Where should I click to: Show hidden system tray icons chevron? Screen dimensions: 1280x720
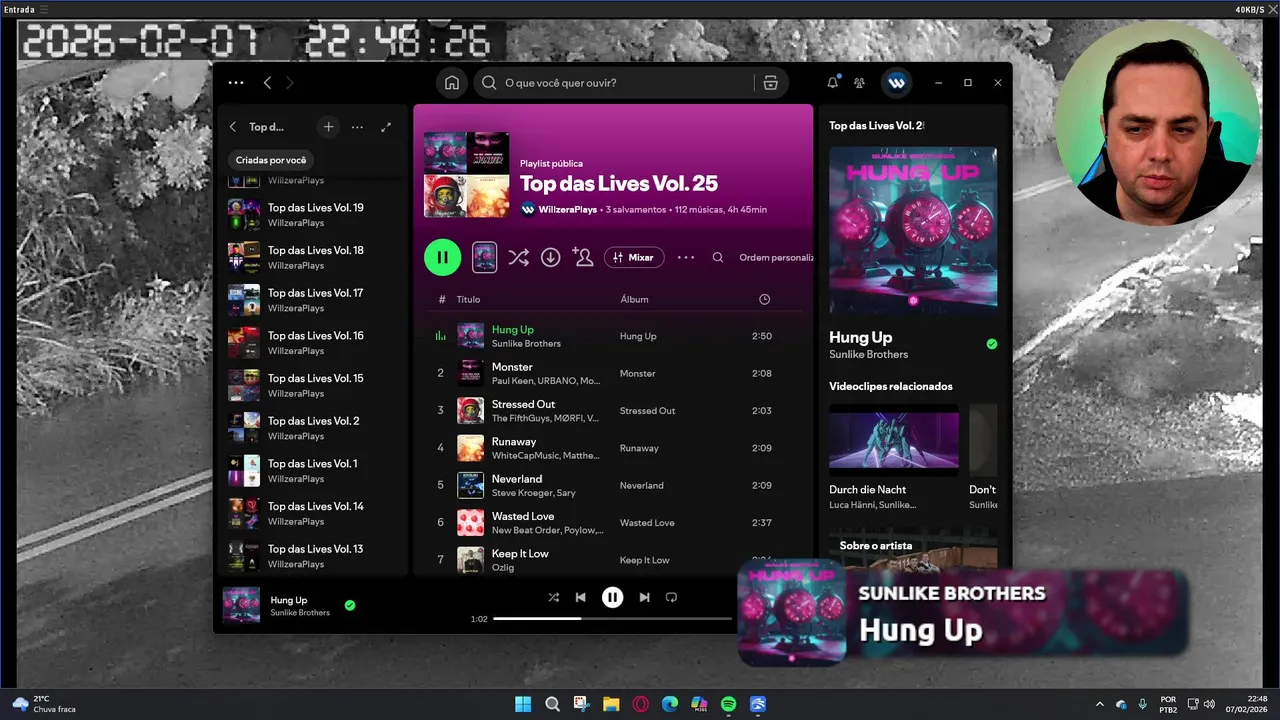click(1100, 704)
